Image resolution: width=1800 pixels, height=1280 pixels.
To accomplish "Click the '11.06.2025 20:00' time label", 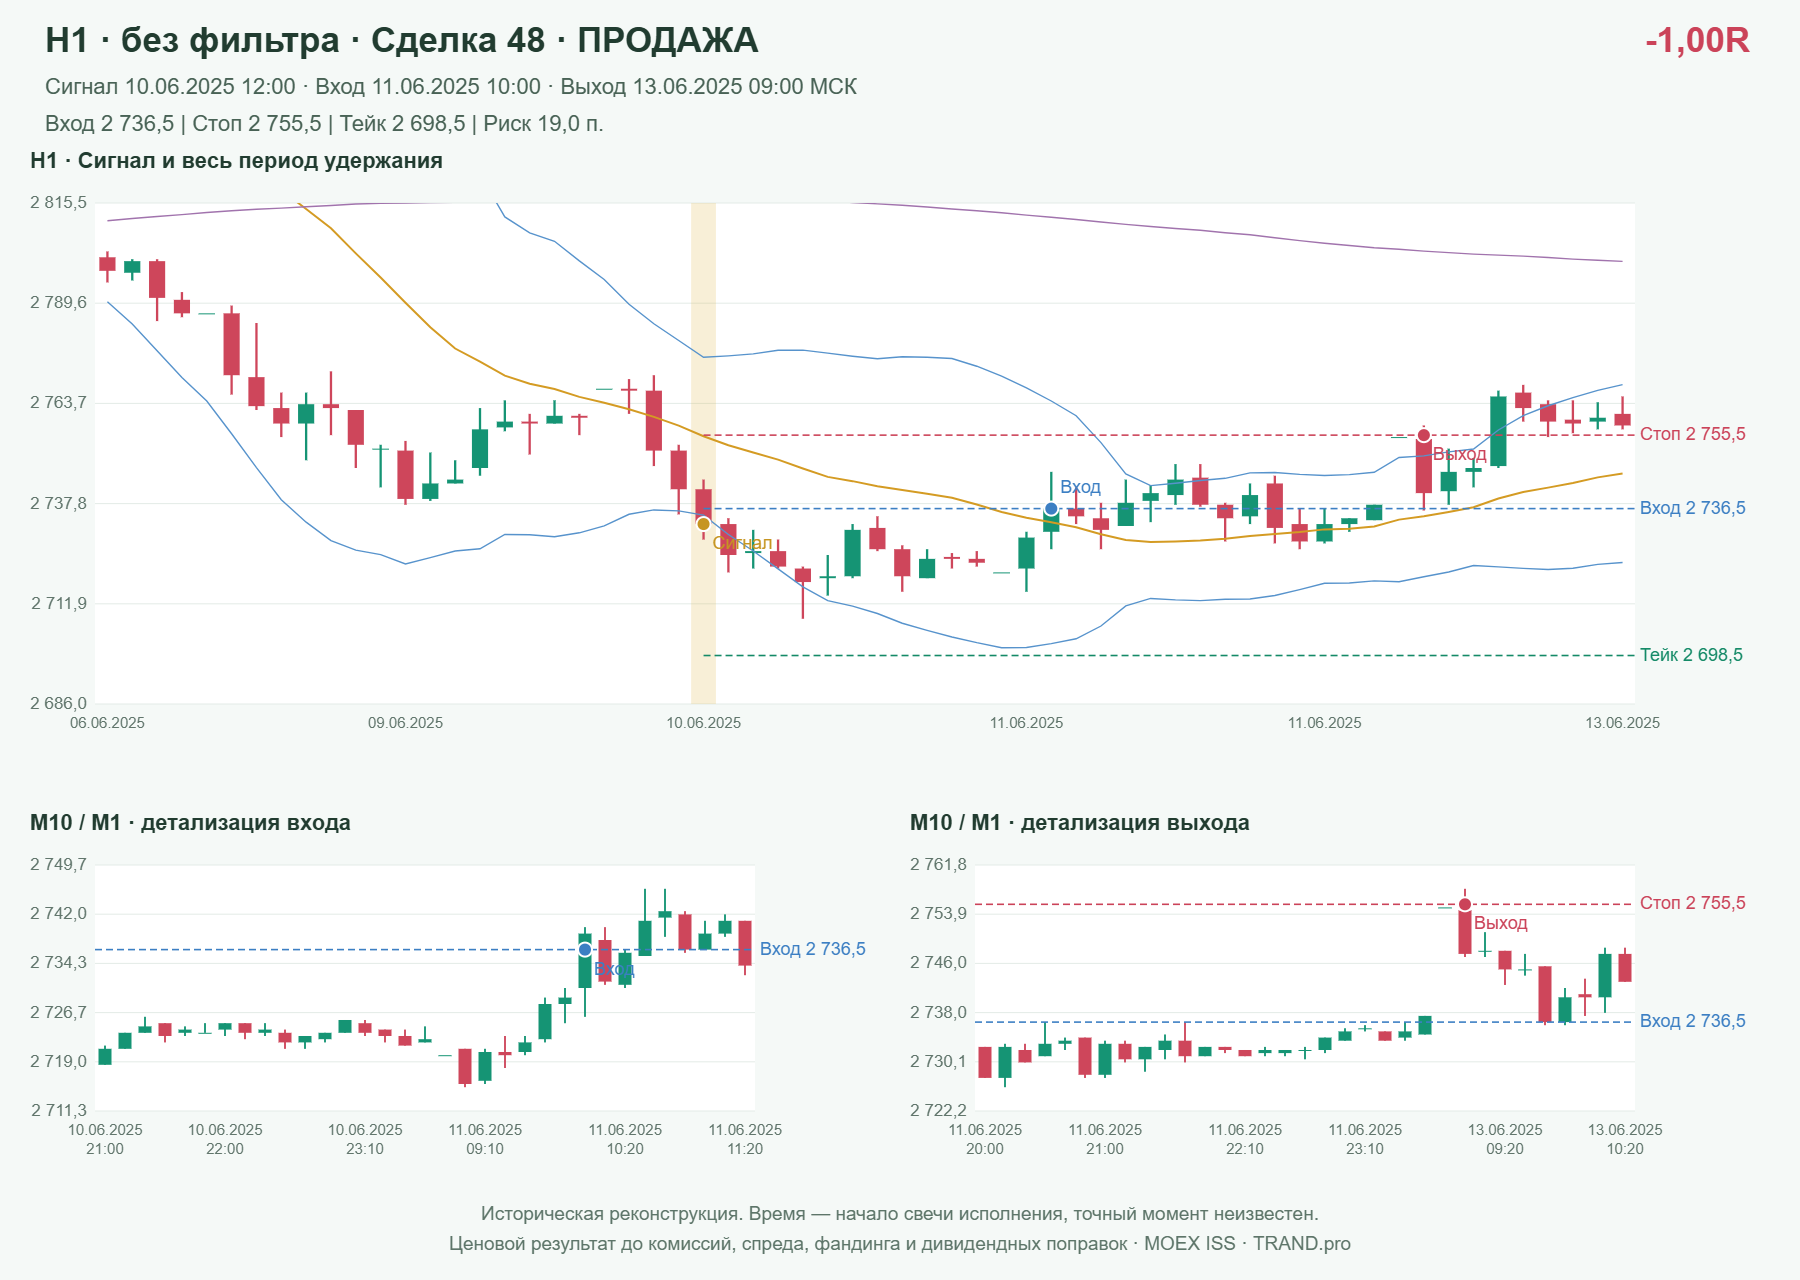I will pos(985,1139).
